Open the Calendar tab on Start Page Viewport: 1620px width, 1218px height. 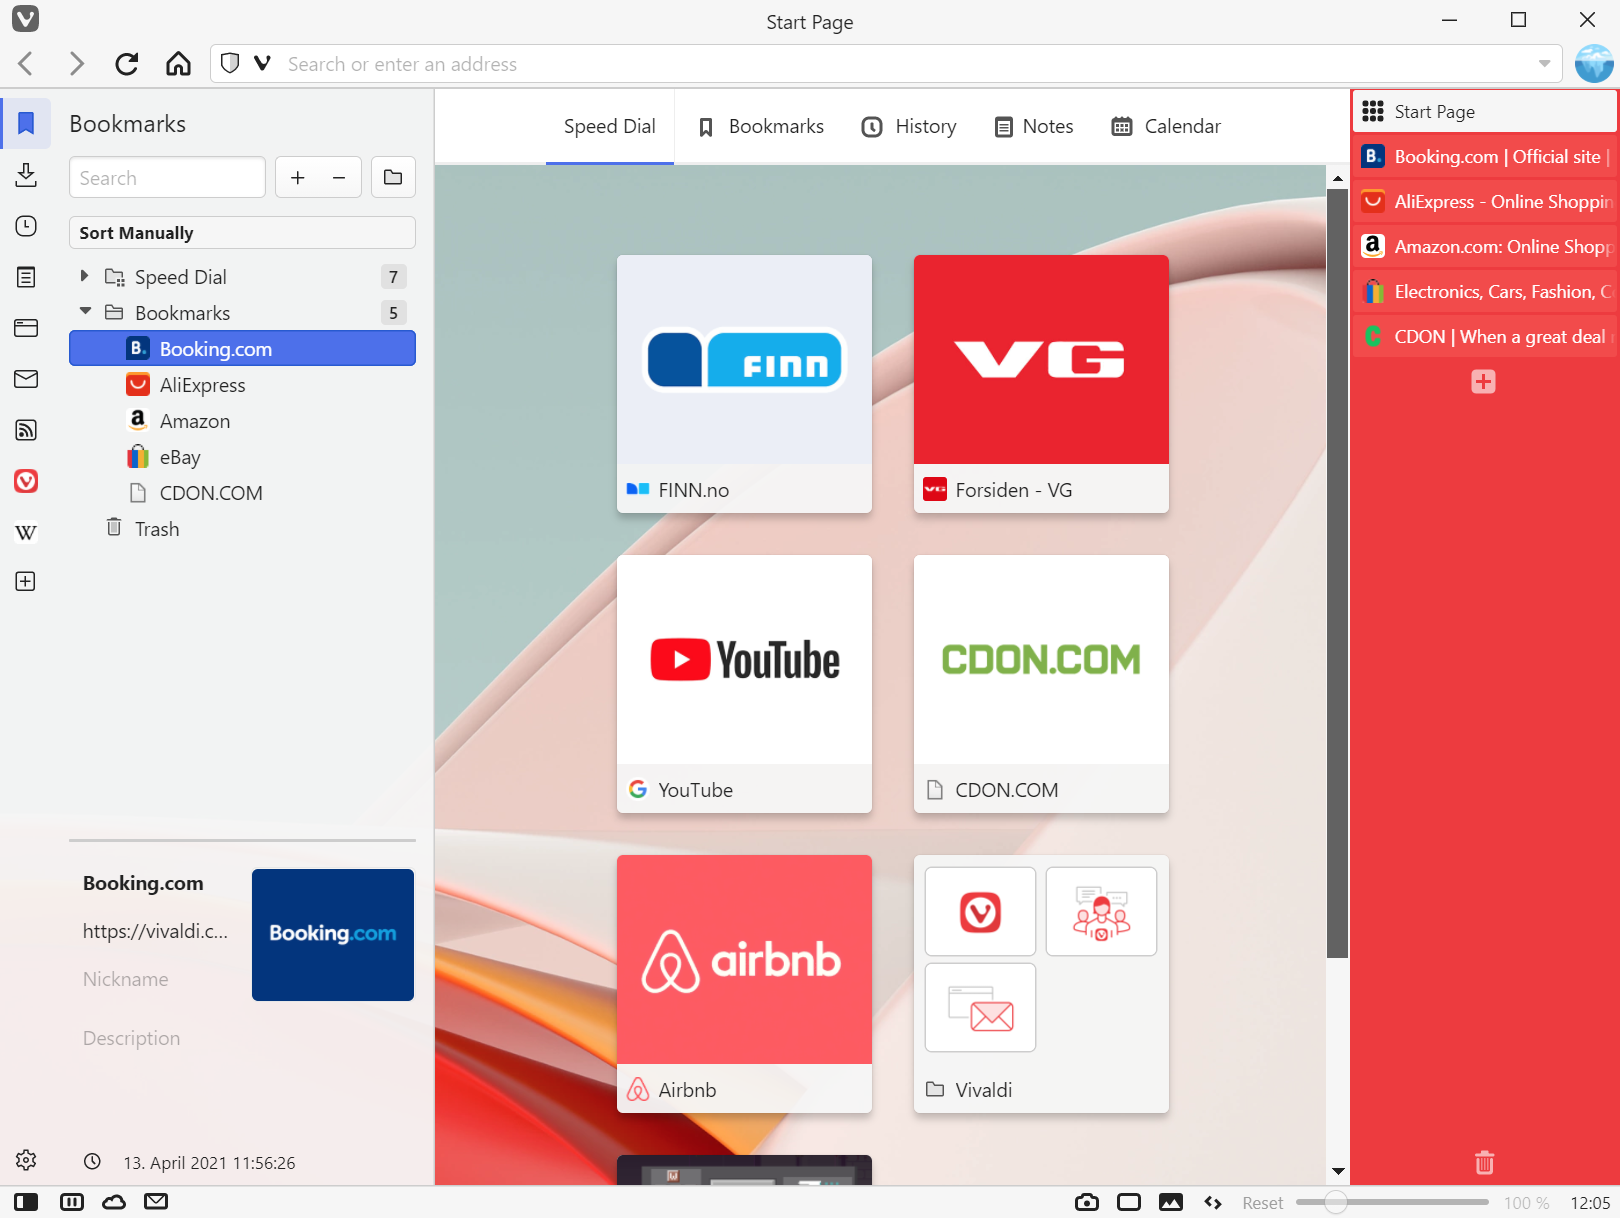[x=1165, y=126]
